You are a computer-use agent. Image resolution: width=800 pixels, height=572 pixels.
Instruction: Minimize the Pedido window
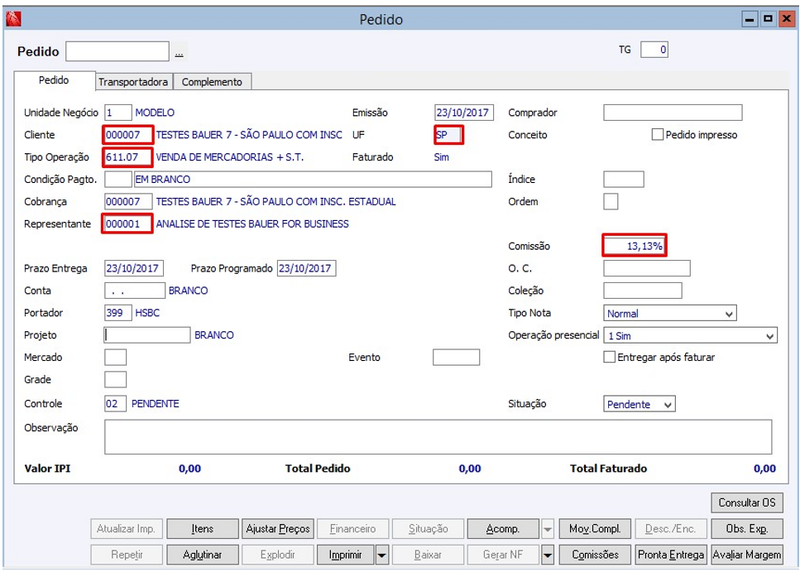(x=749, y=19)
